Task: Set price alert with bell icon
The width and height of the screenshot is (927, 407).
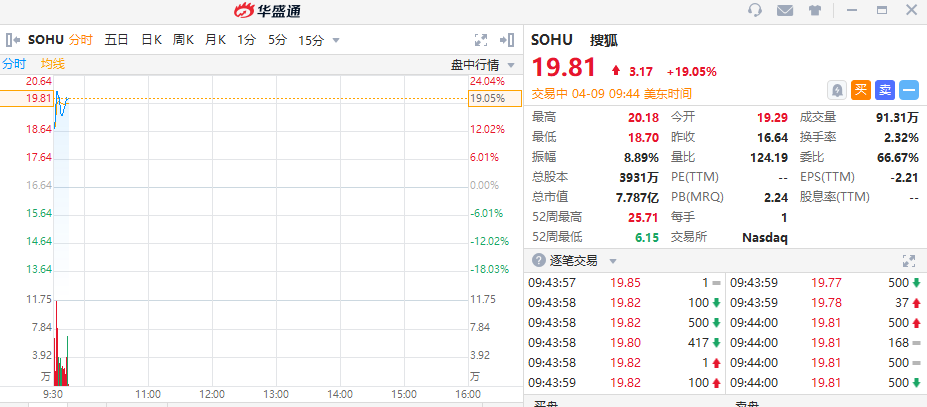Action: pos(837,90)
